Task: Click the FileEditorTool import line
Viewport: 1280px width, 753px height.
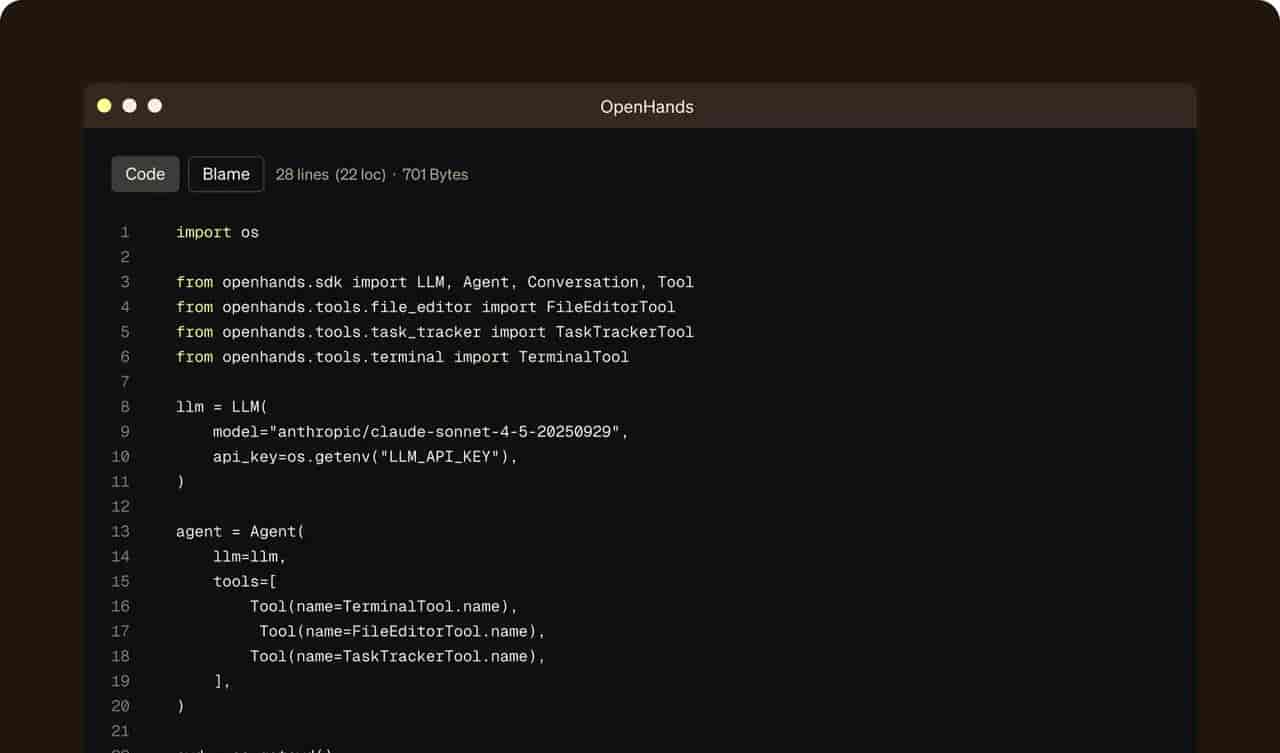Action: click(x=426, y=307)
